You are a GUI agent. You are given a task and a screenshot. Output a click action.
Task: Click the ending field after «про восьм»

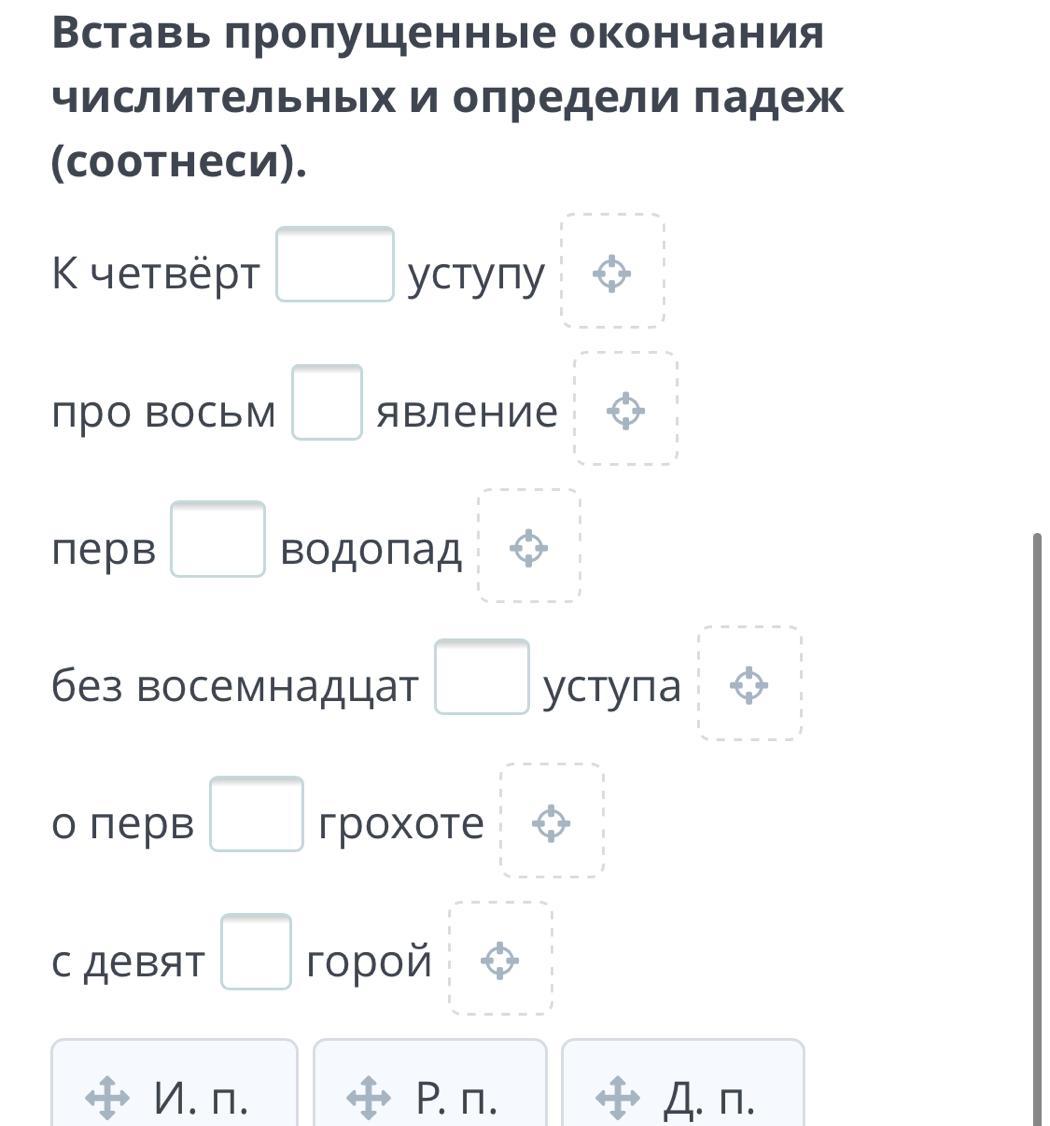tap(327, 402)
